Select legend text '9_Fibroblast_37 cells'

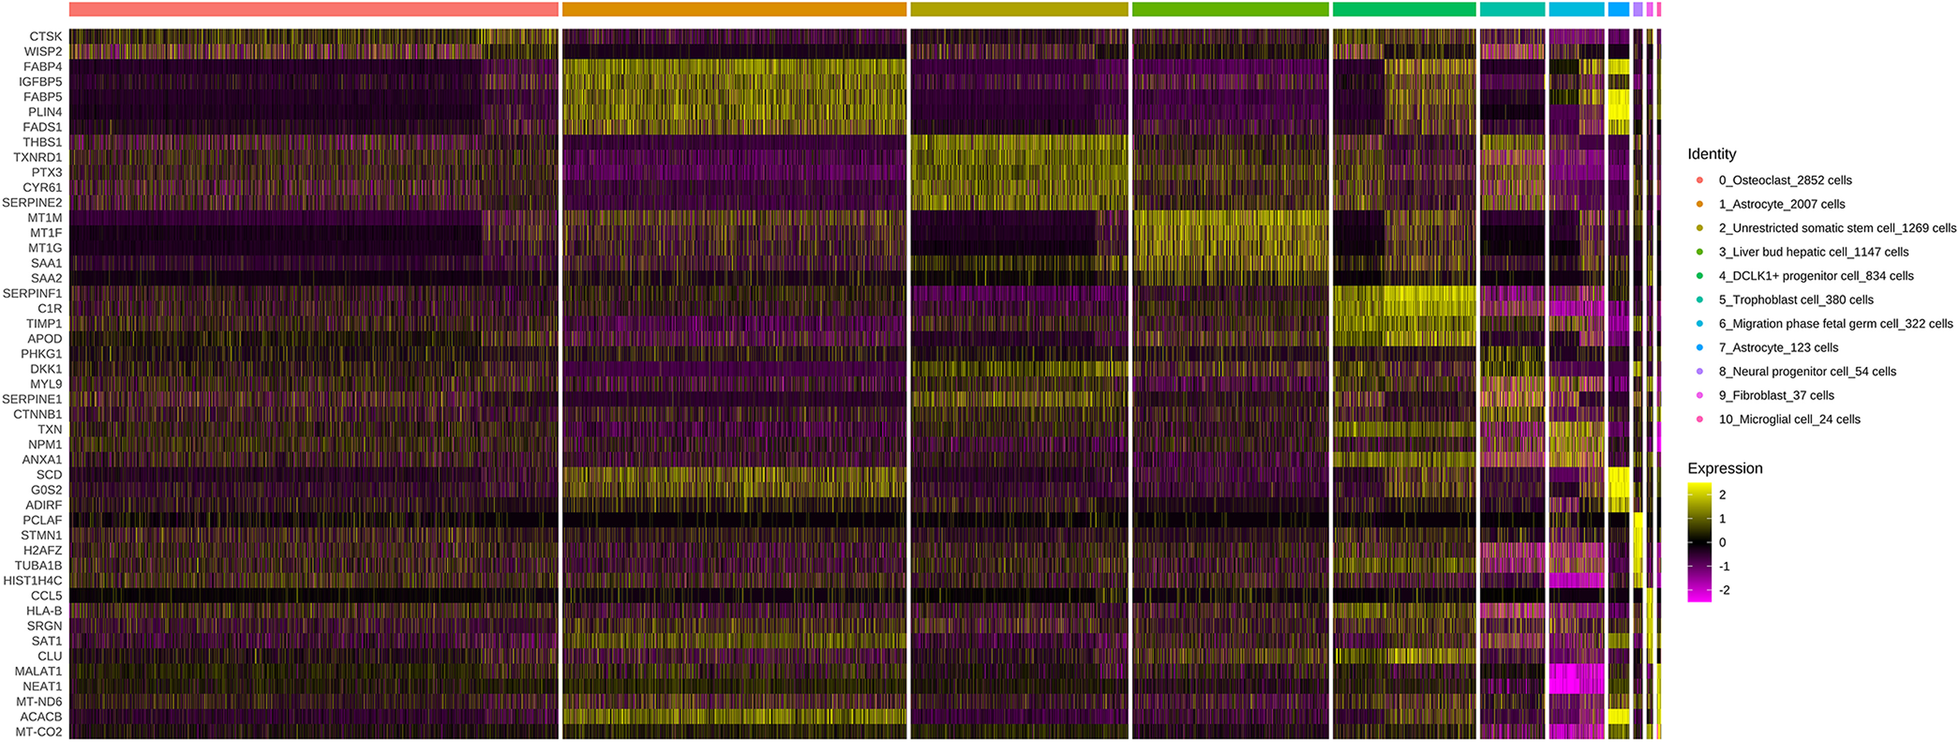click(x=1776, y=395)
